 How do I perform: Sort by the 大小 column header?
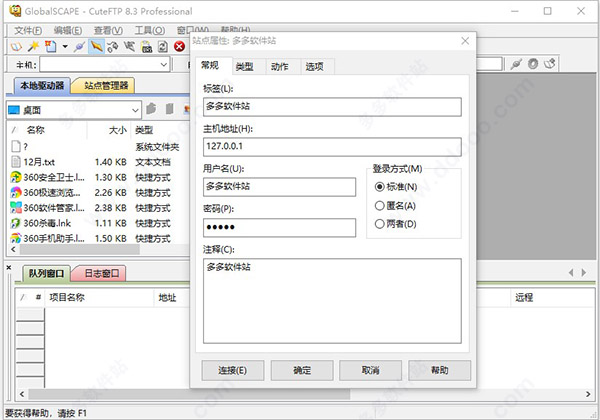117,130
